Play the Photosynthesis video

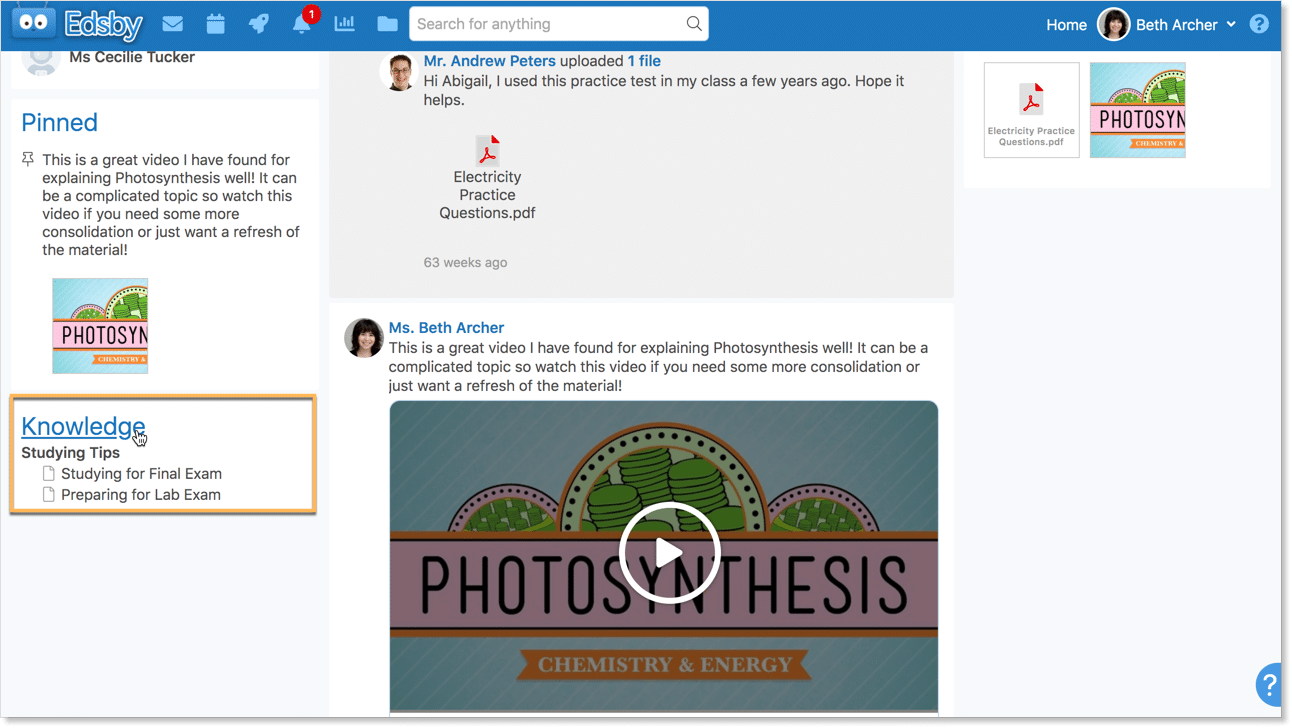click(668, 553)
